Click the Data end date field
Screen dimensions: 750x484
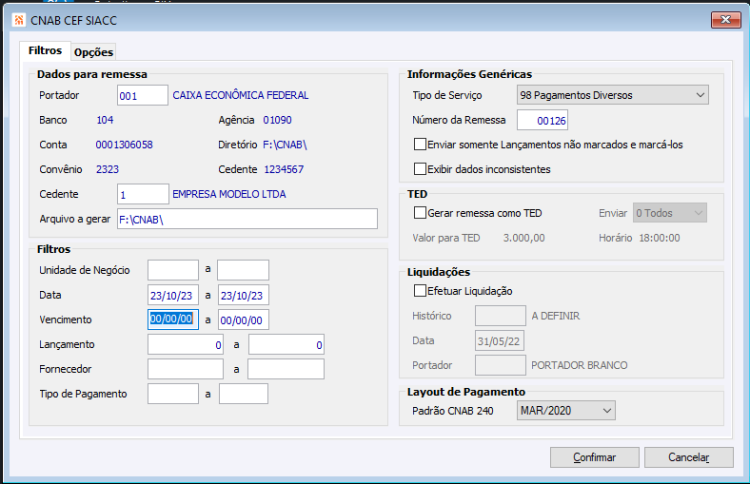click(243, 295)
